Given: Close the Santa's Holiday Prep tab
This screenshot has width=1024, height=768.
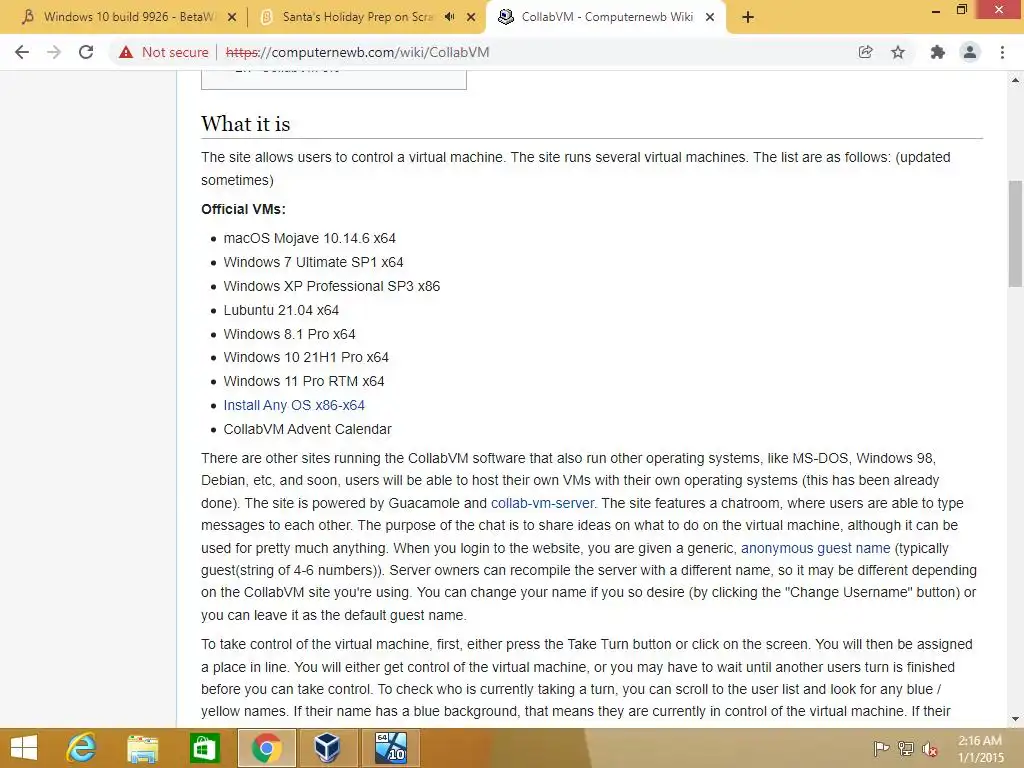Looking at the screenshot, I should pyautogui.click(x=471, y=18).
